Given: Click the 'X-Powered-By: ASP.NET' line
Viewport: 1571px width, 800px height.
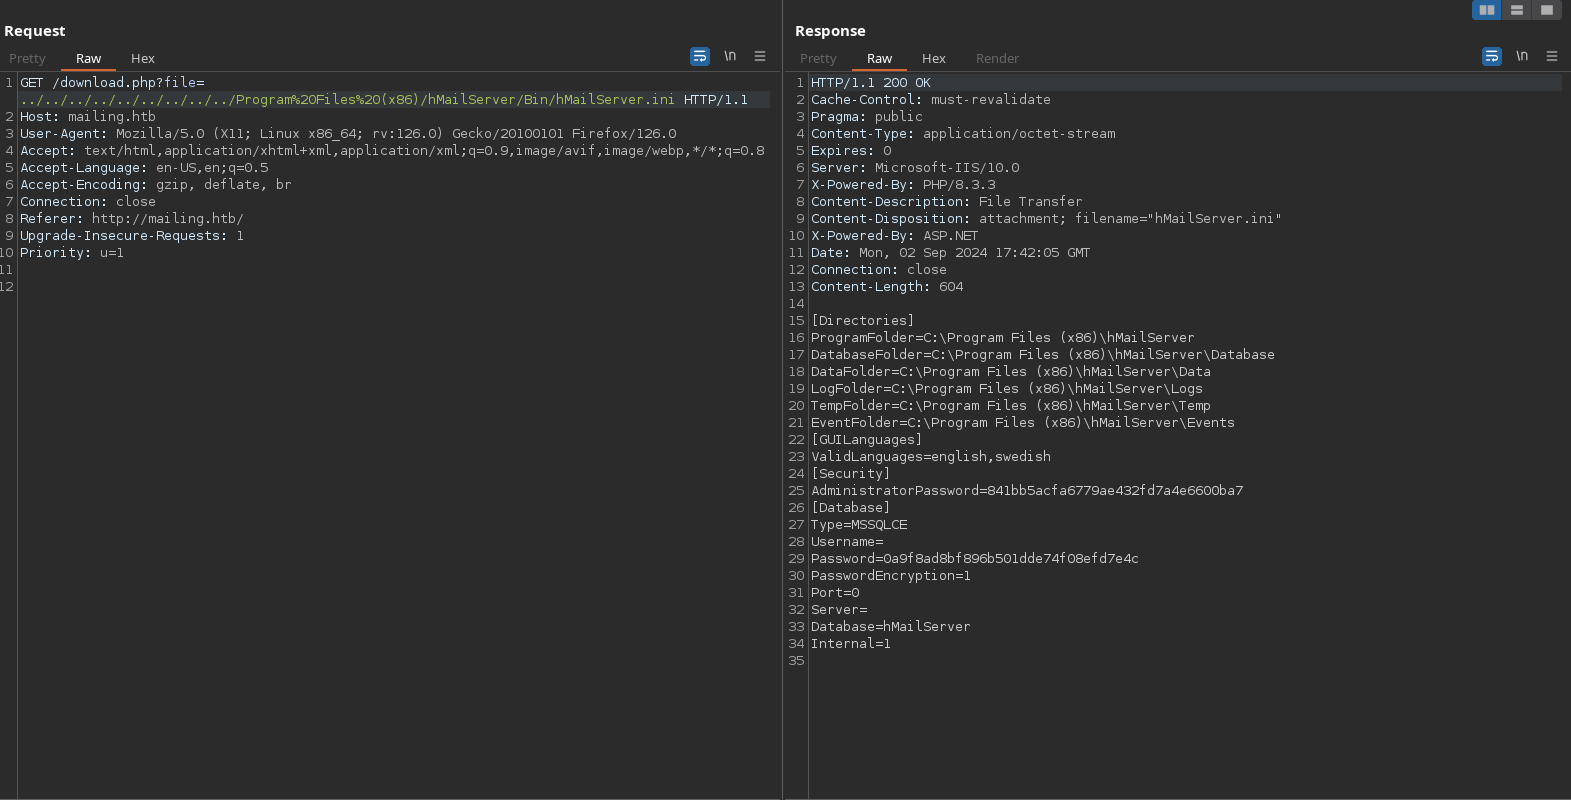Looking at the screenshot, I should click(895, 236).
